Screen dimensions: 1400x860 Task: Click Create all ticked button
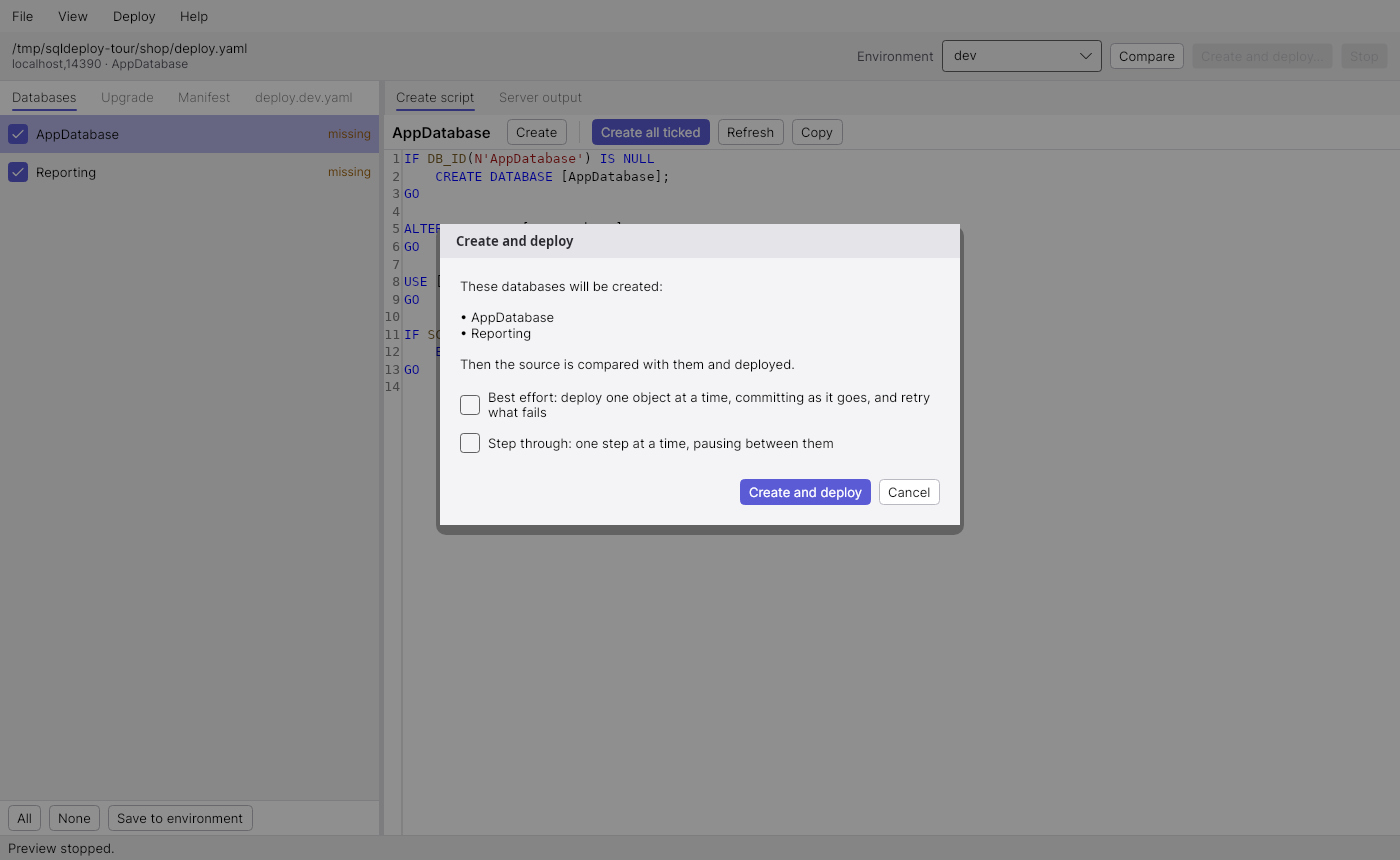651,132
